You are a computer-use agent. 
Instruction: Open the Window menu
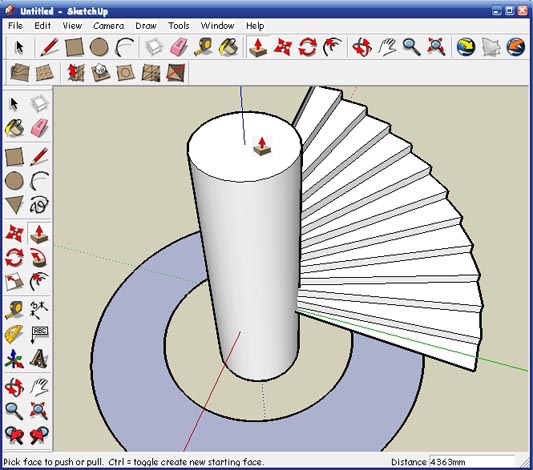click(217, 26)
